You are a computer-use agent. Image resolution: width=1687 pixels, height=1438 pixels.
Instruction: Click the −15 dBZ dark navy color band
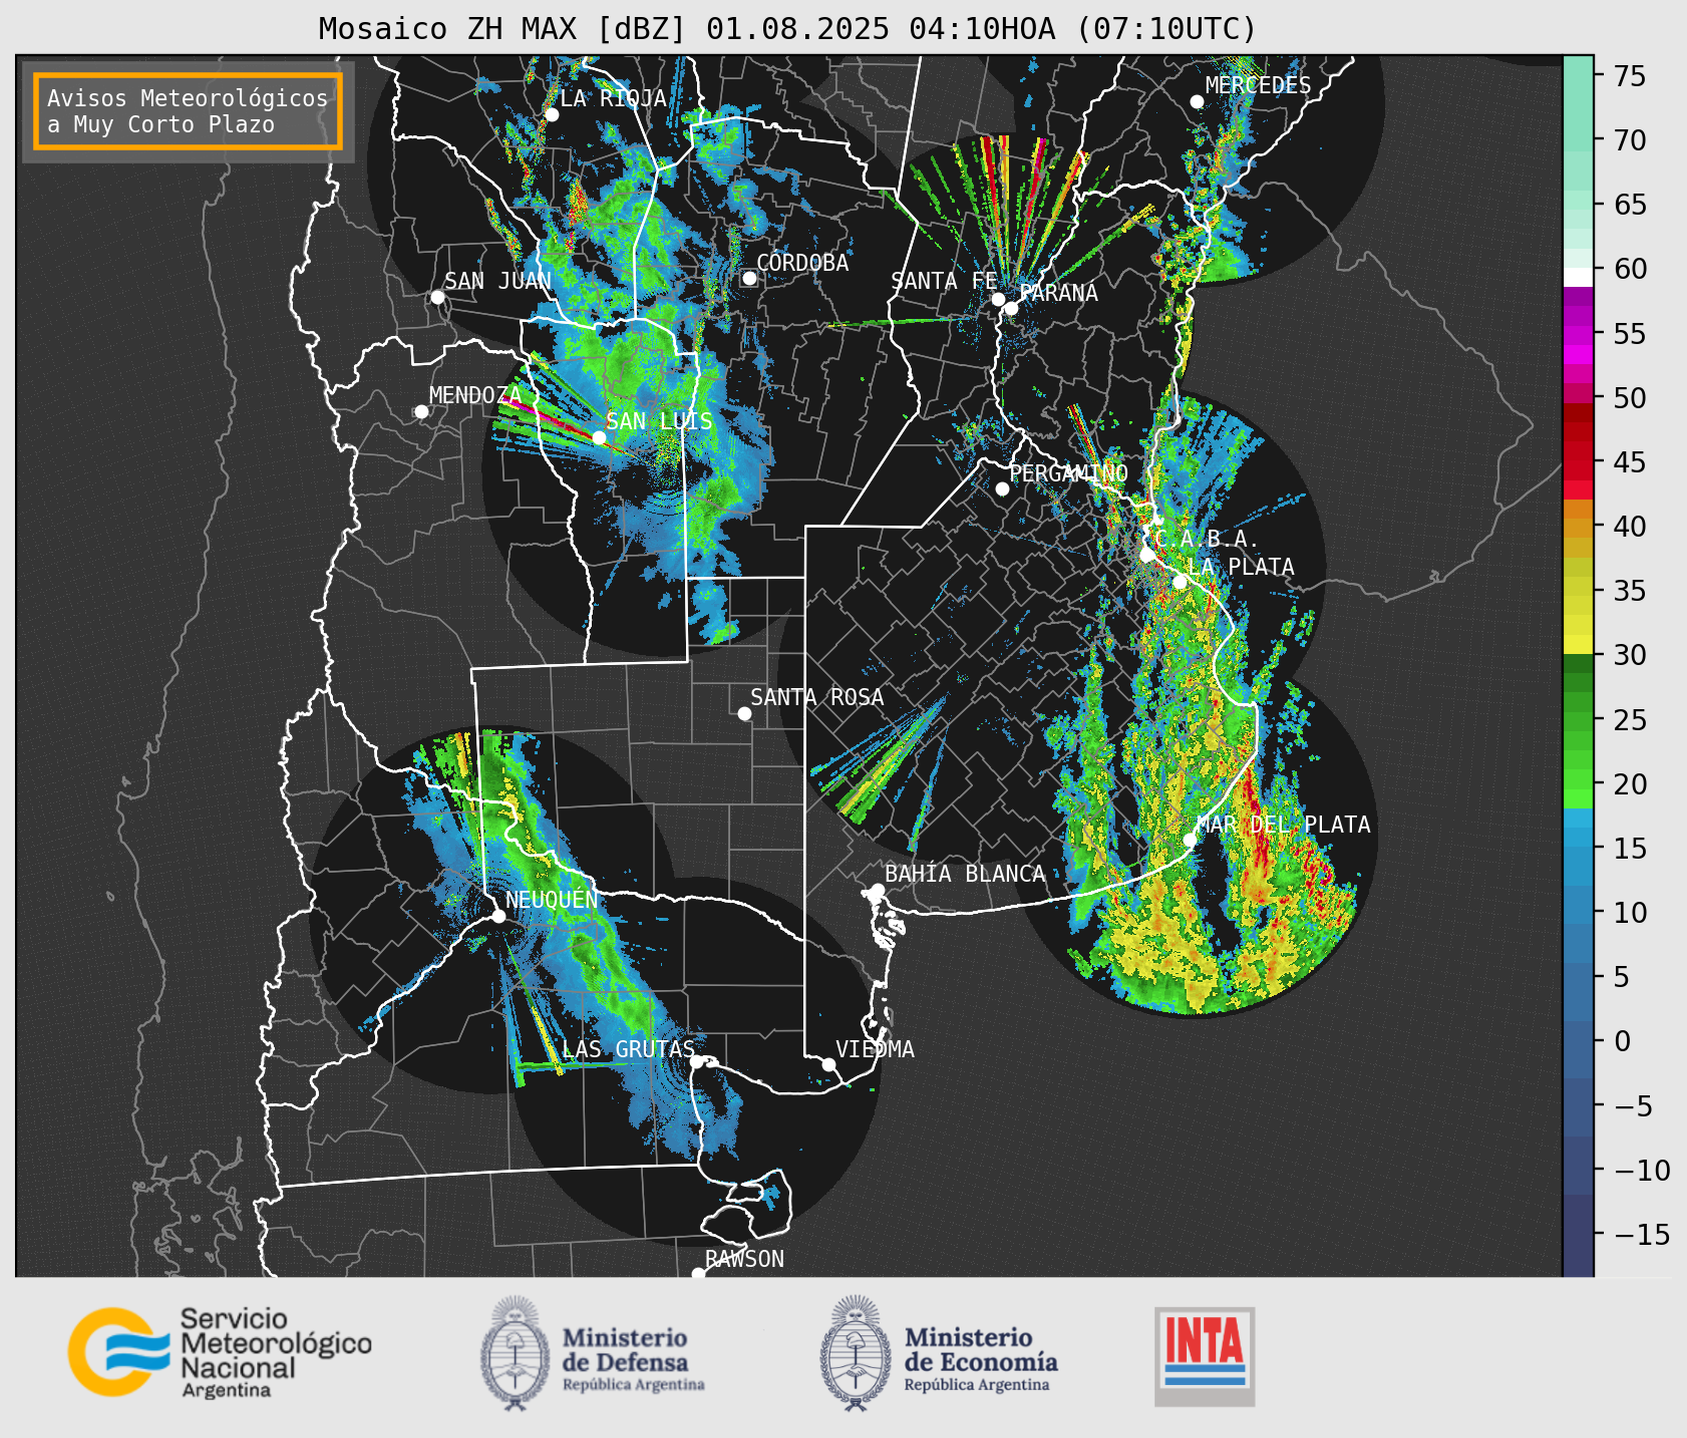tap(1578, 1235)
